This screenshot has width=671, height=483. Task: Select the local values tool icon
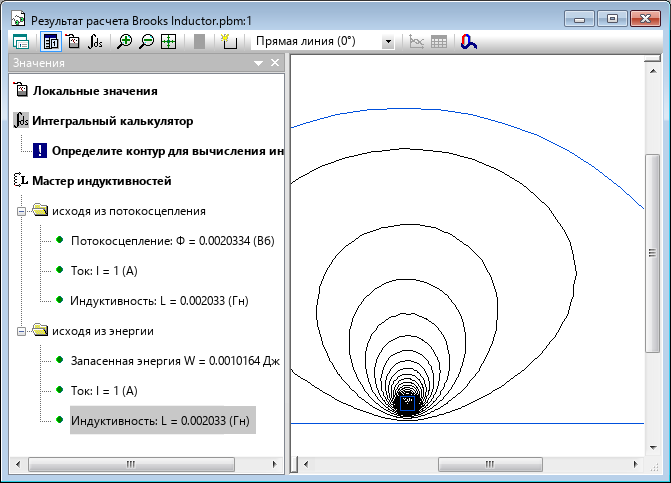(74, 41)
